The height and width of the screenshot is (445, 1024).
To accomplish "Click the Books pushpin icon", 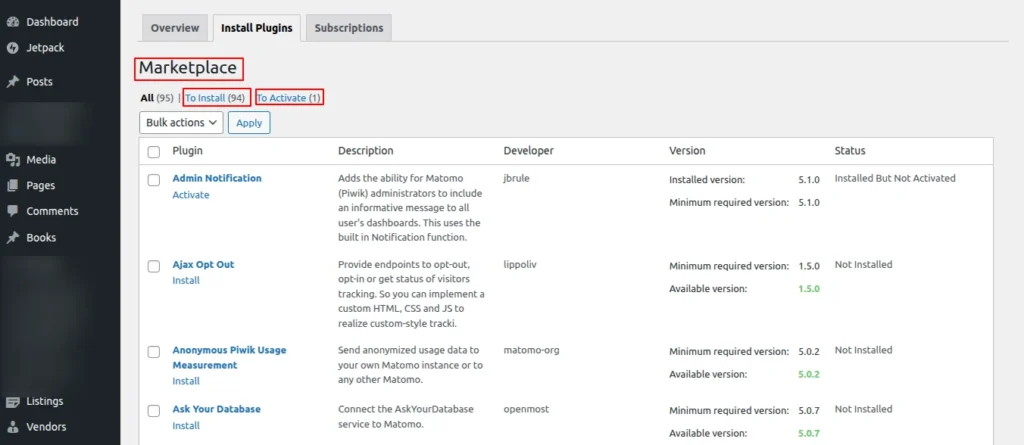I will pos(12,238).
